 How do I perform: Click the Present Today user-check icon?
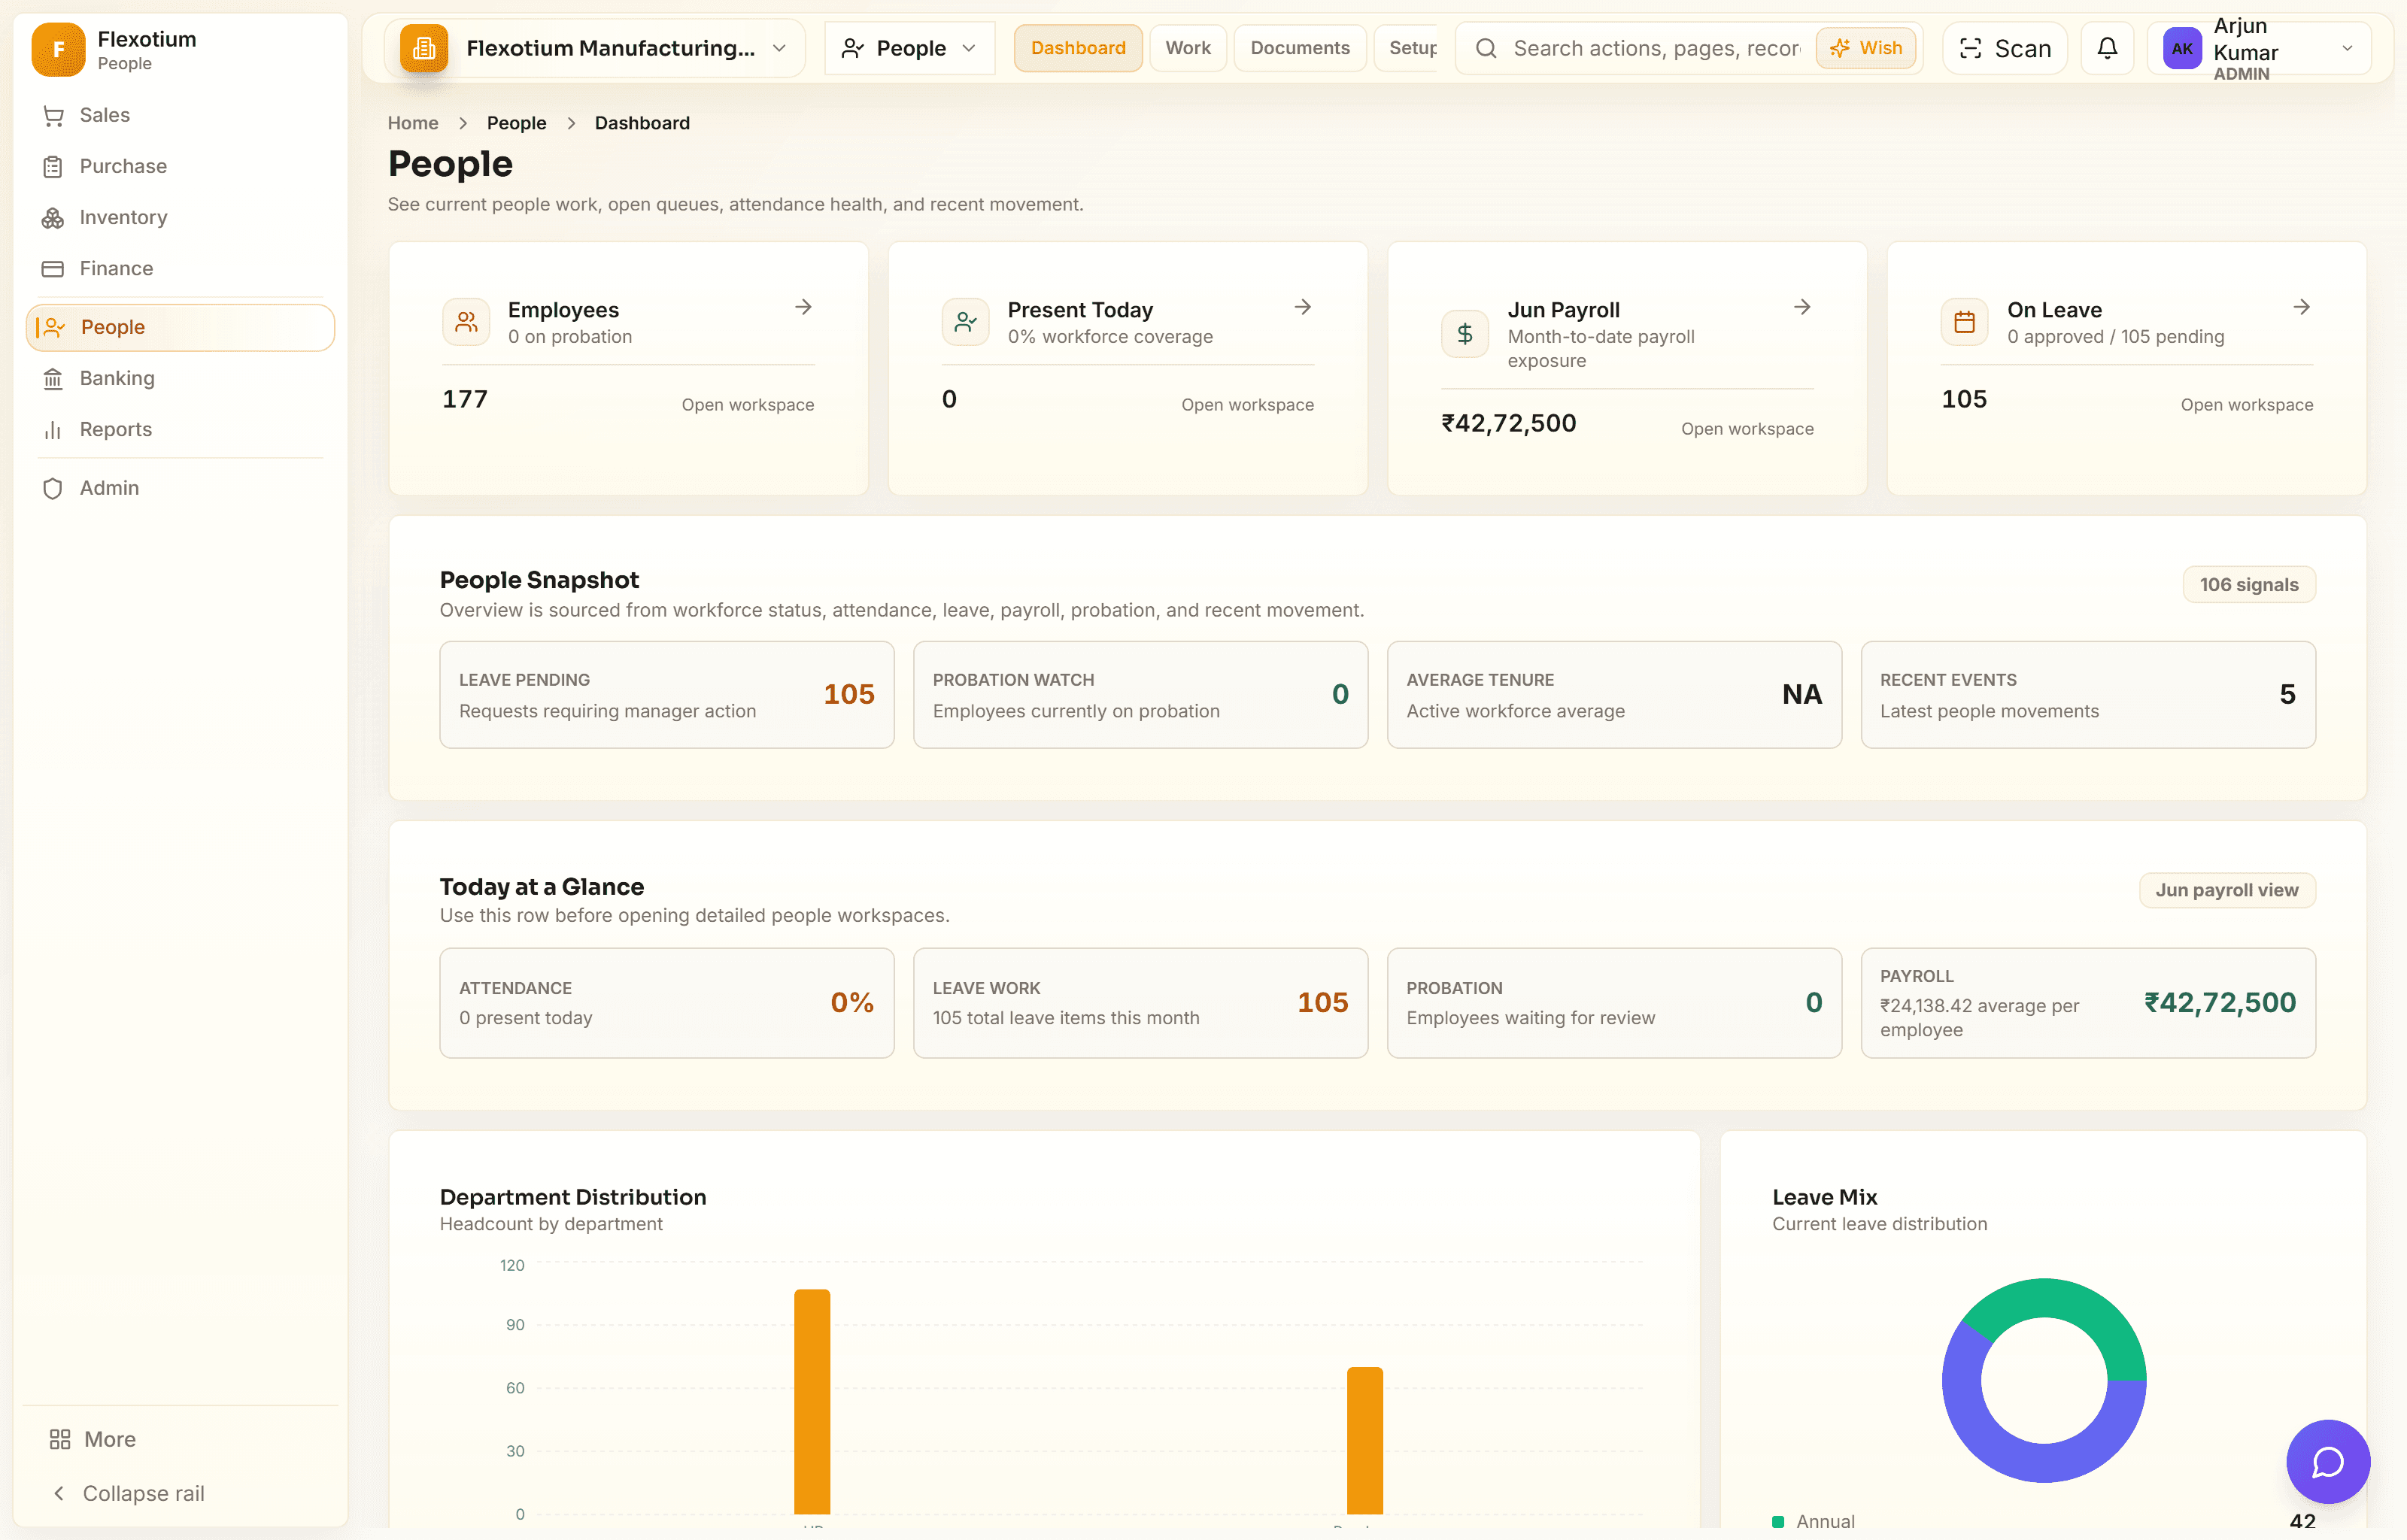pyautogui.click(x=965, y=322)
